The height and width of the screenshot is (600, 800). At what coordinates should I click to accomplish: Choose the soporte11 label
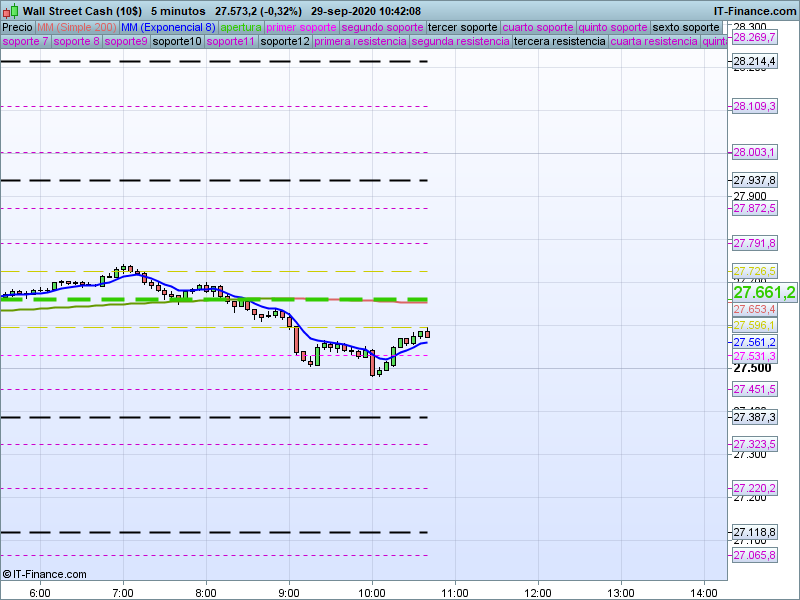point(231,41)
